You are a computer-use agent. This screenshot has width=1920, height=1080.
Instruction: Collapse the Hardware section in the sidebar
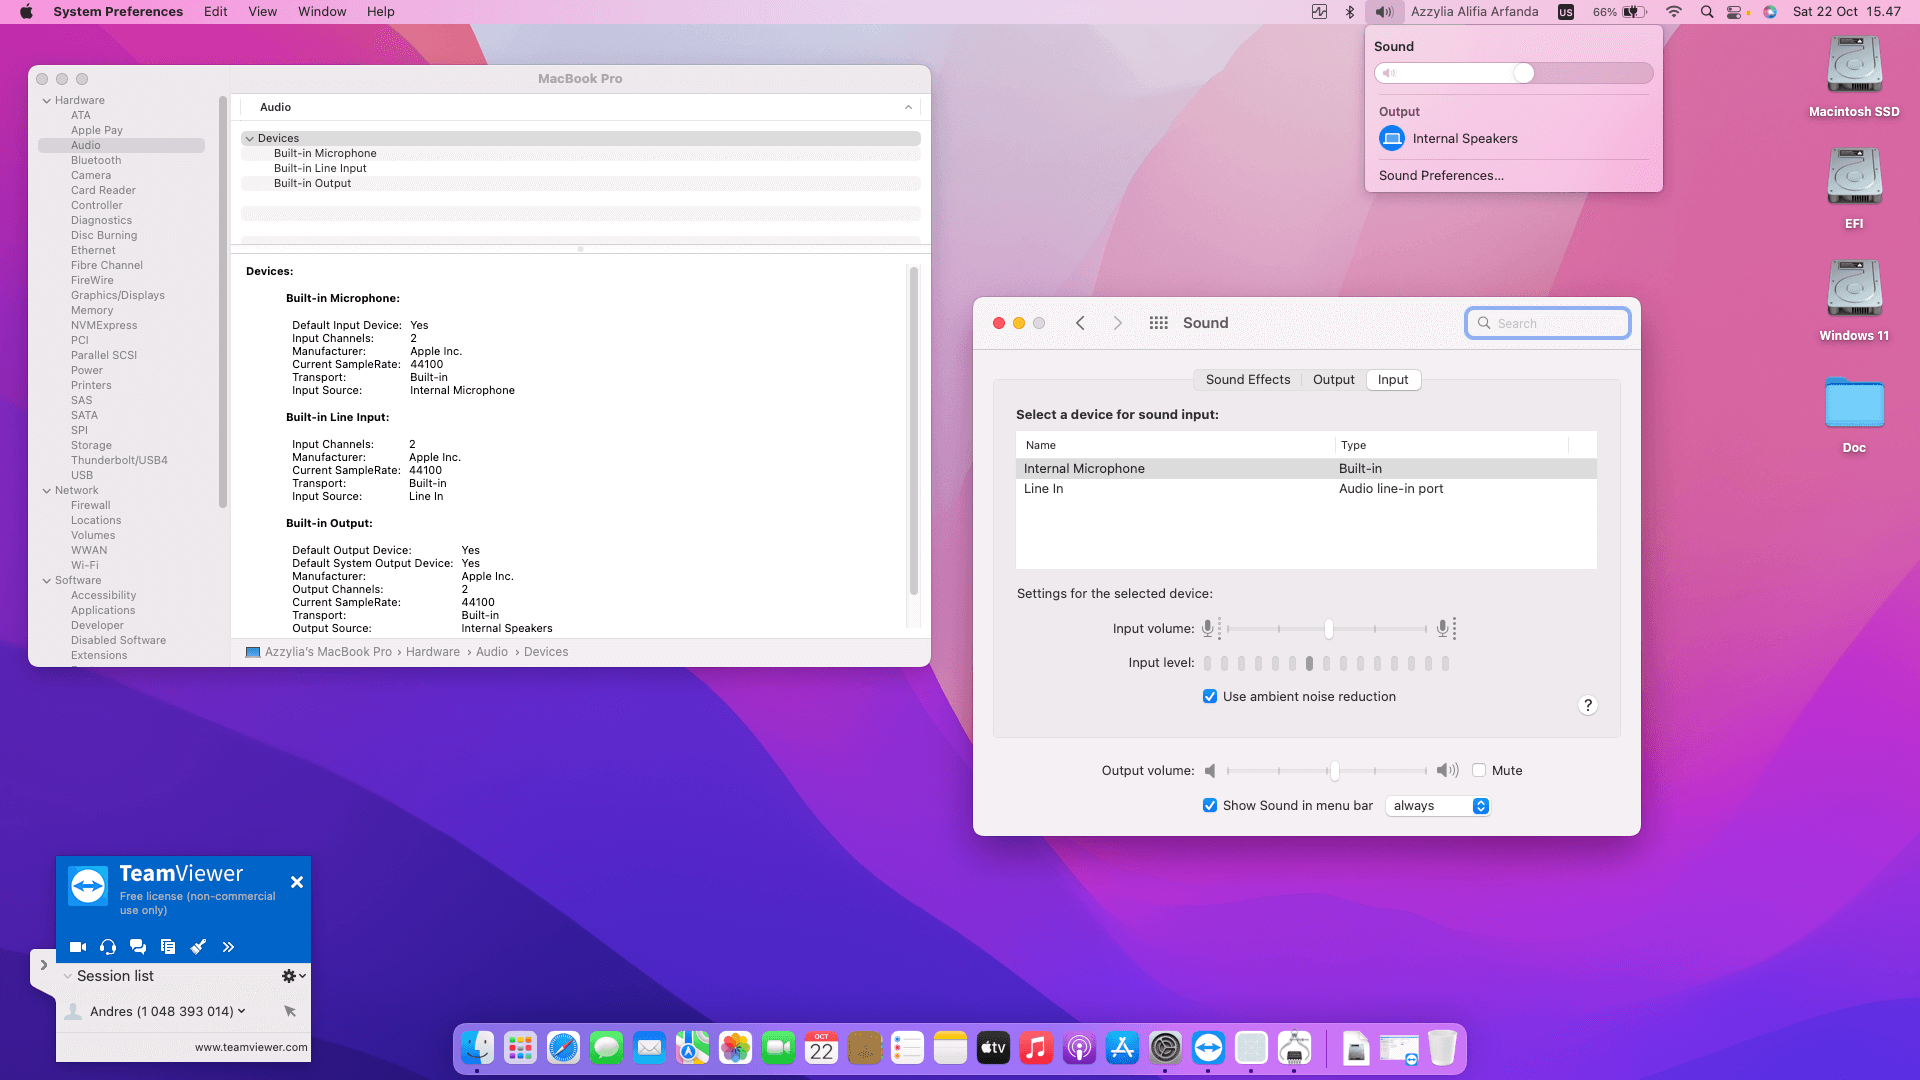pos(47,101)
